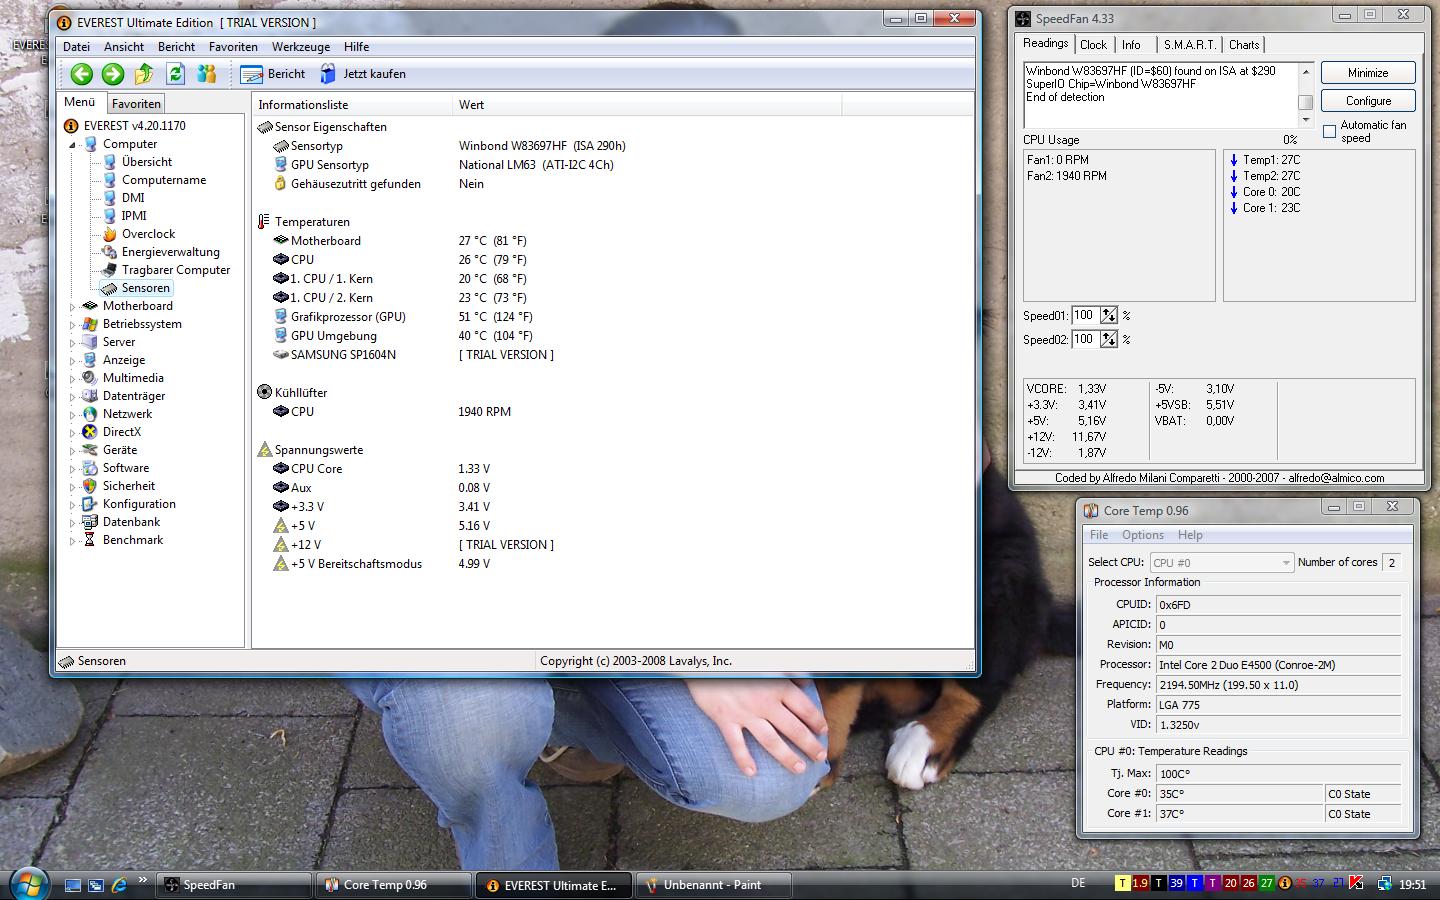The width and height of the screenshot is (1440, 900).
Task: Switch to Favoriten tab in side panel
Action: (136, 104)
